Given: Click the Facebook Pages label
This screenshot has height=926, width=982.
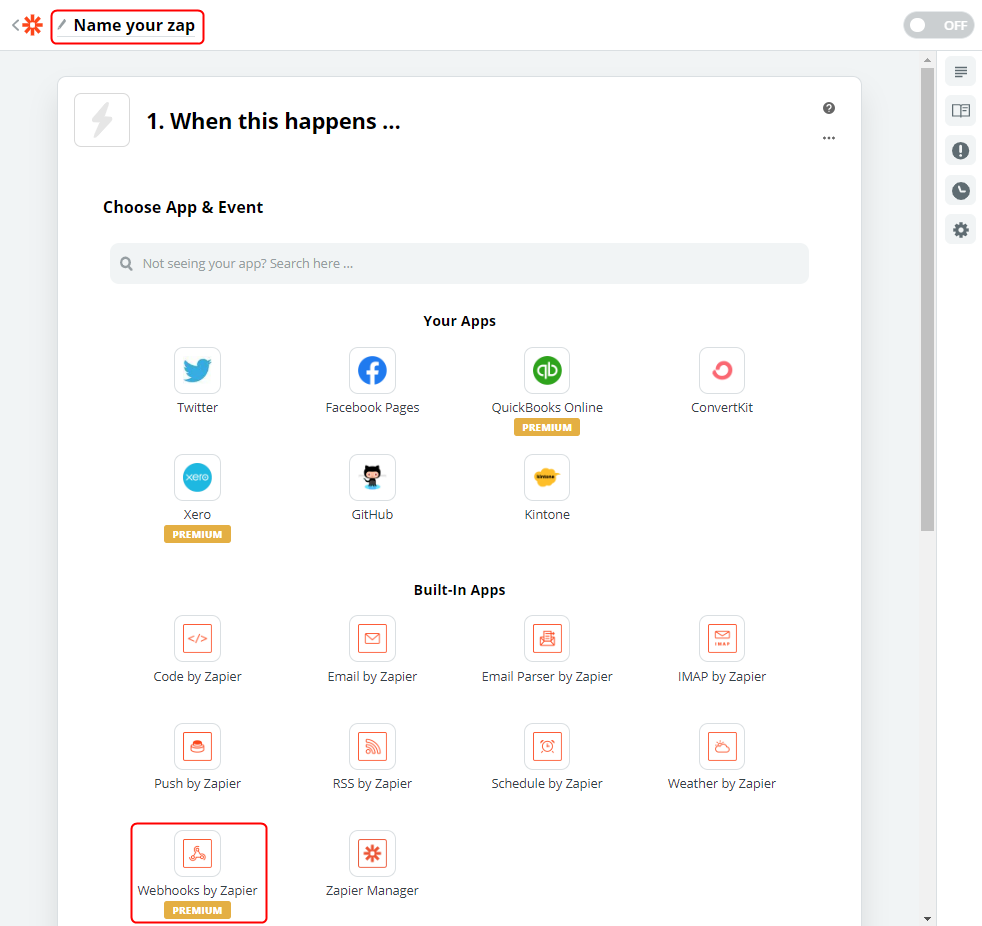Looking at the screenshot, I should click(372, 408).
